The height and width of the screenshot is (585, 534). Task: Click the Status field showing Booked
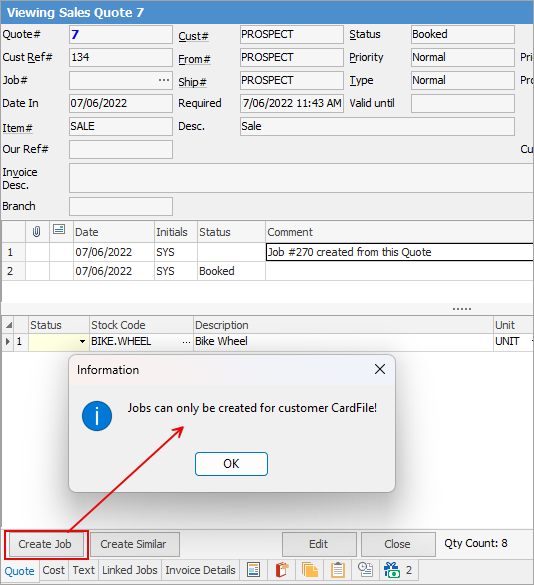(x=463, y=35)
